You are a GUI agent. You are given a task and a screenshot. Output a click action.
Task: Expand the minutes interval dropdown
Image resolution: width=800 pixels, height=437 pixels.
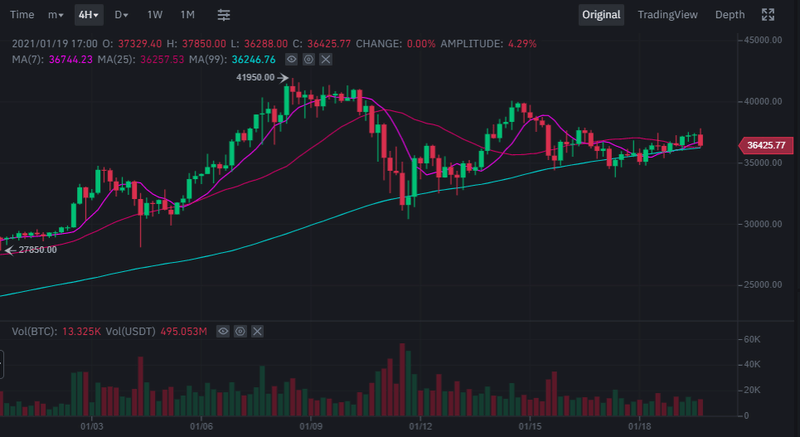tap(56, 15)
